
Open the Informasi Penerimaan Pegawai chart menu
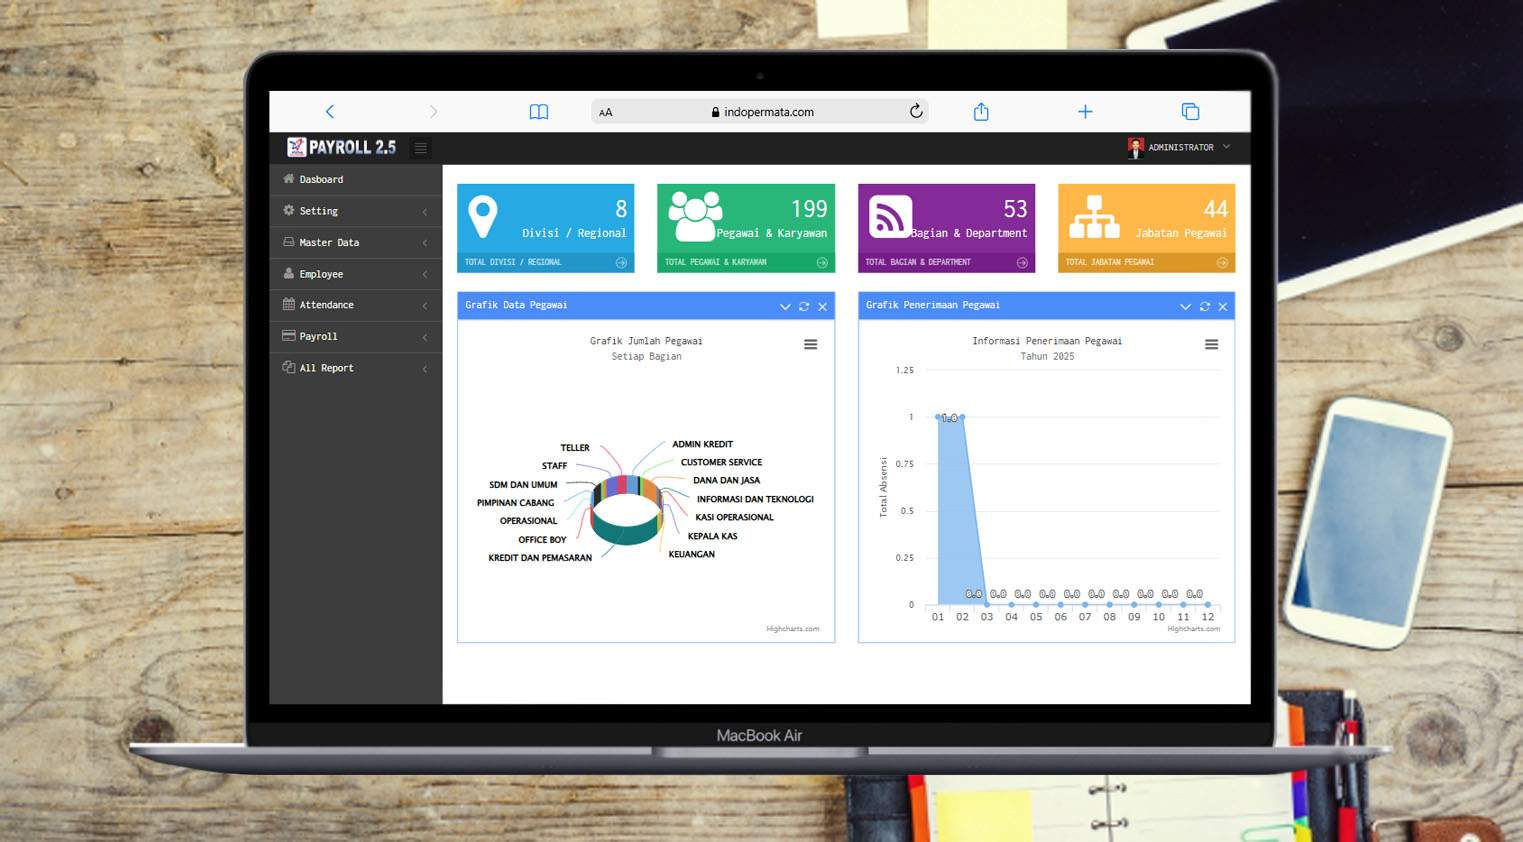[x=1211, y=345]
